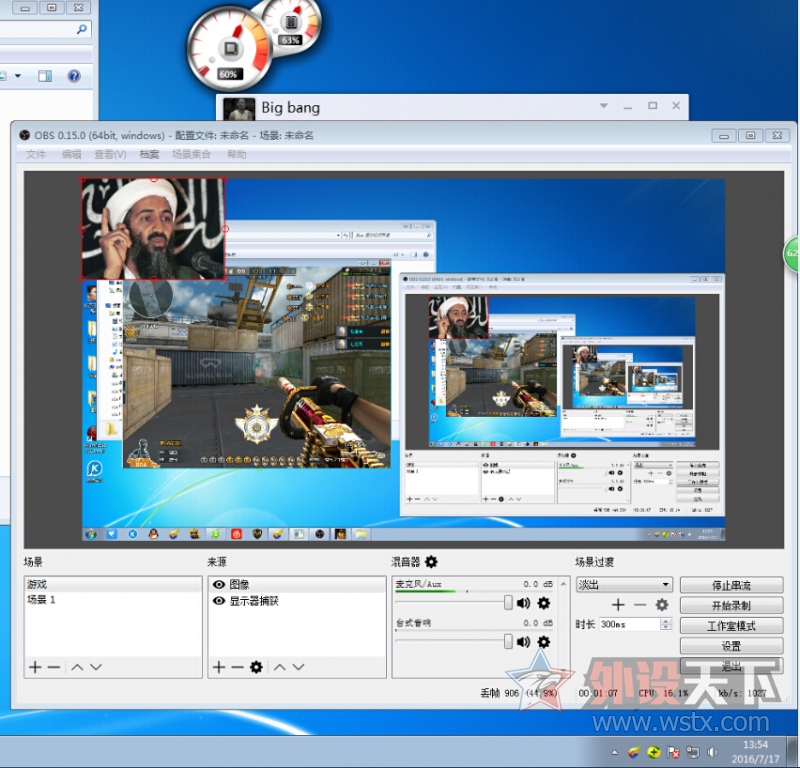Open the 编辑 menu in OBS
800x768 pixels.
[x=71, y=154]
